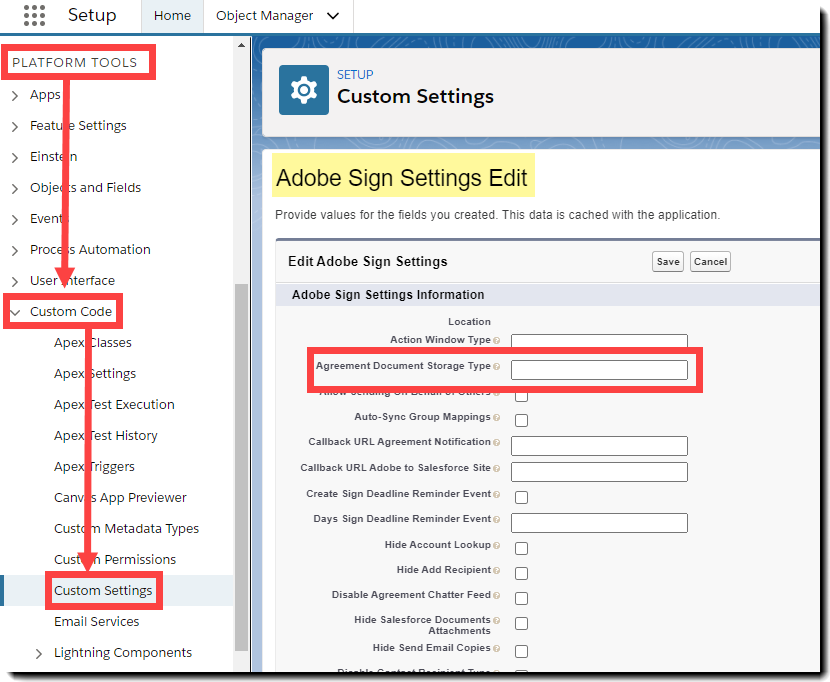The width and height of the screenshot is (830, 682).
Task: Enable the Auto-Sync Group Mappings checkbox
Action: [x=521, y=420]
